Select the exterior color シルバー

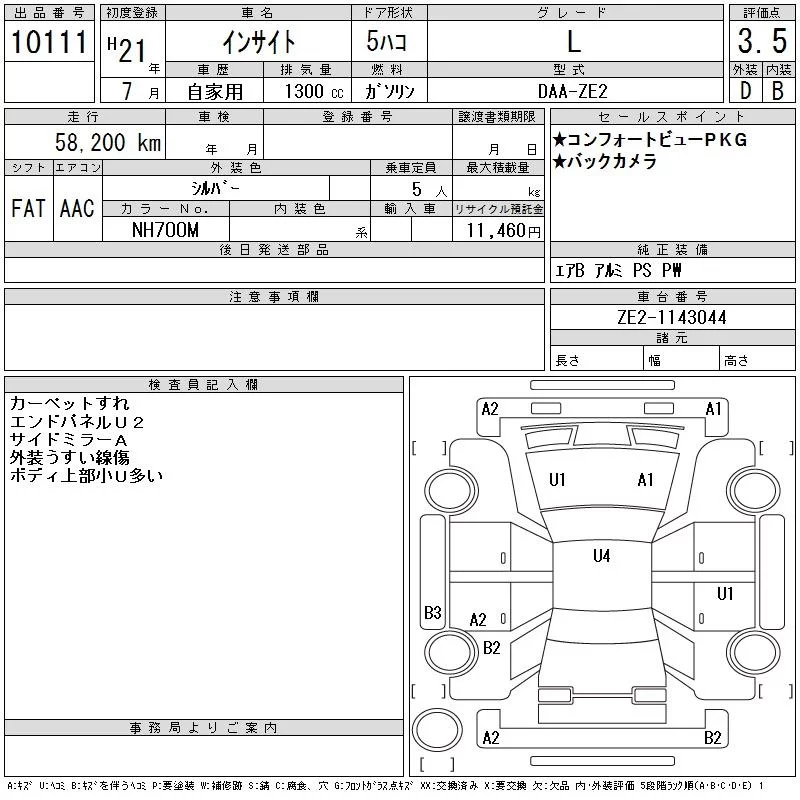pyautogui.click(x=215, y=188)
